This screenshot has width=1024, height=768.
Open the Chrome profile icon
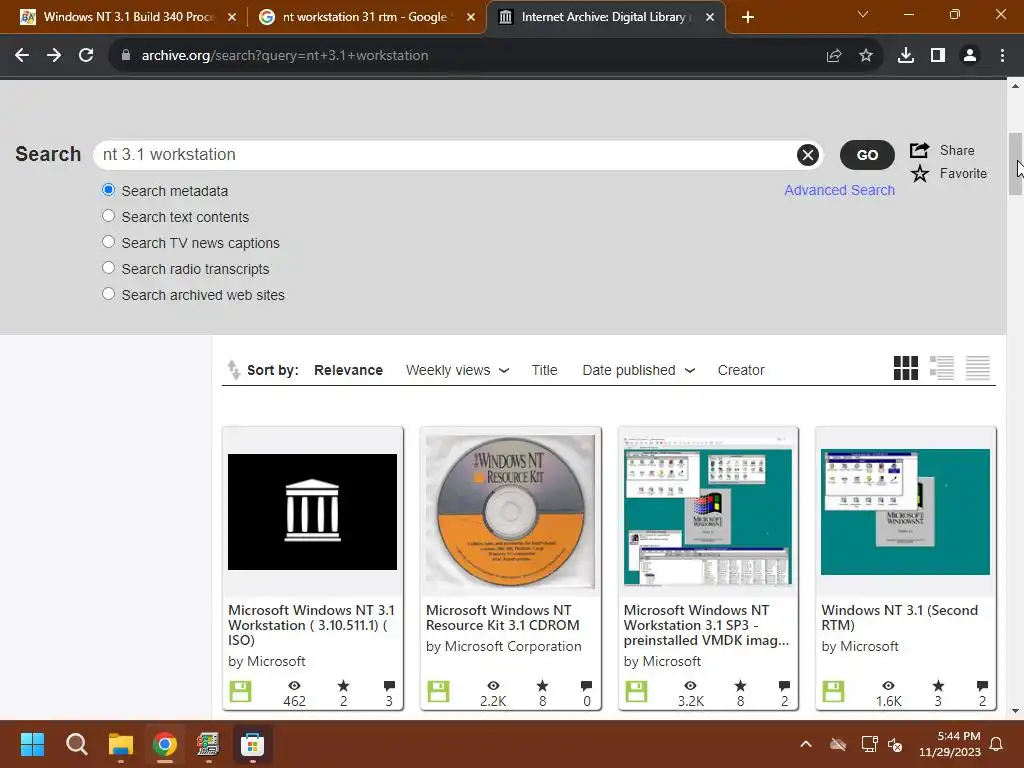point(970,56)
